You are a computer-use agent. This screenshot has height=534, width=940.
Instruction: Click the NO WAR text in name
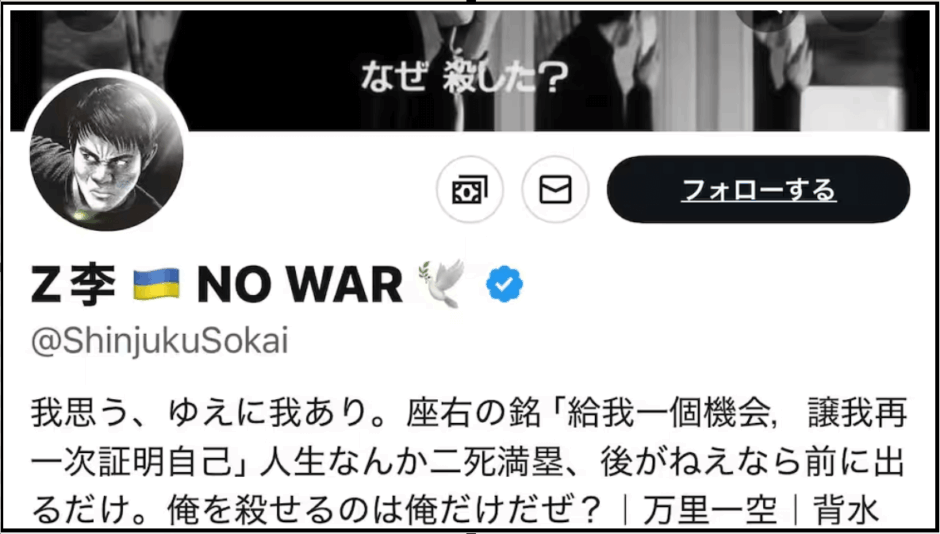tap(300, 285)
